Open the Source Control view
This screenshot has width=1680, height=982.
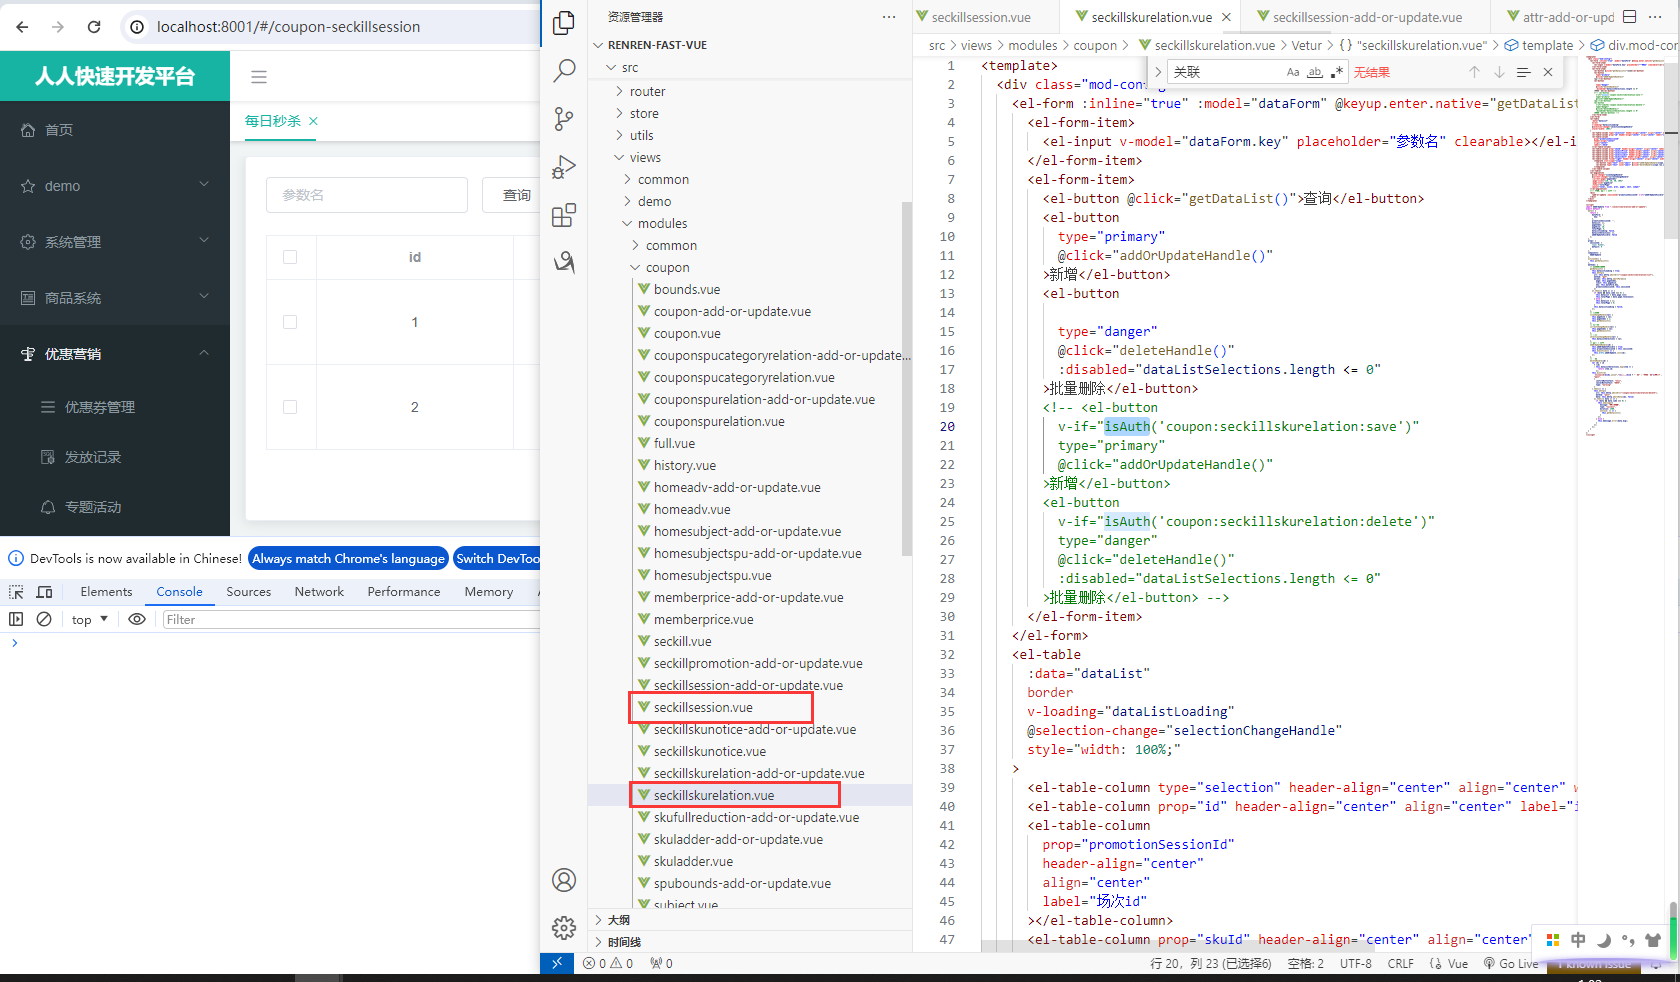(564, 119)
